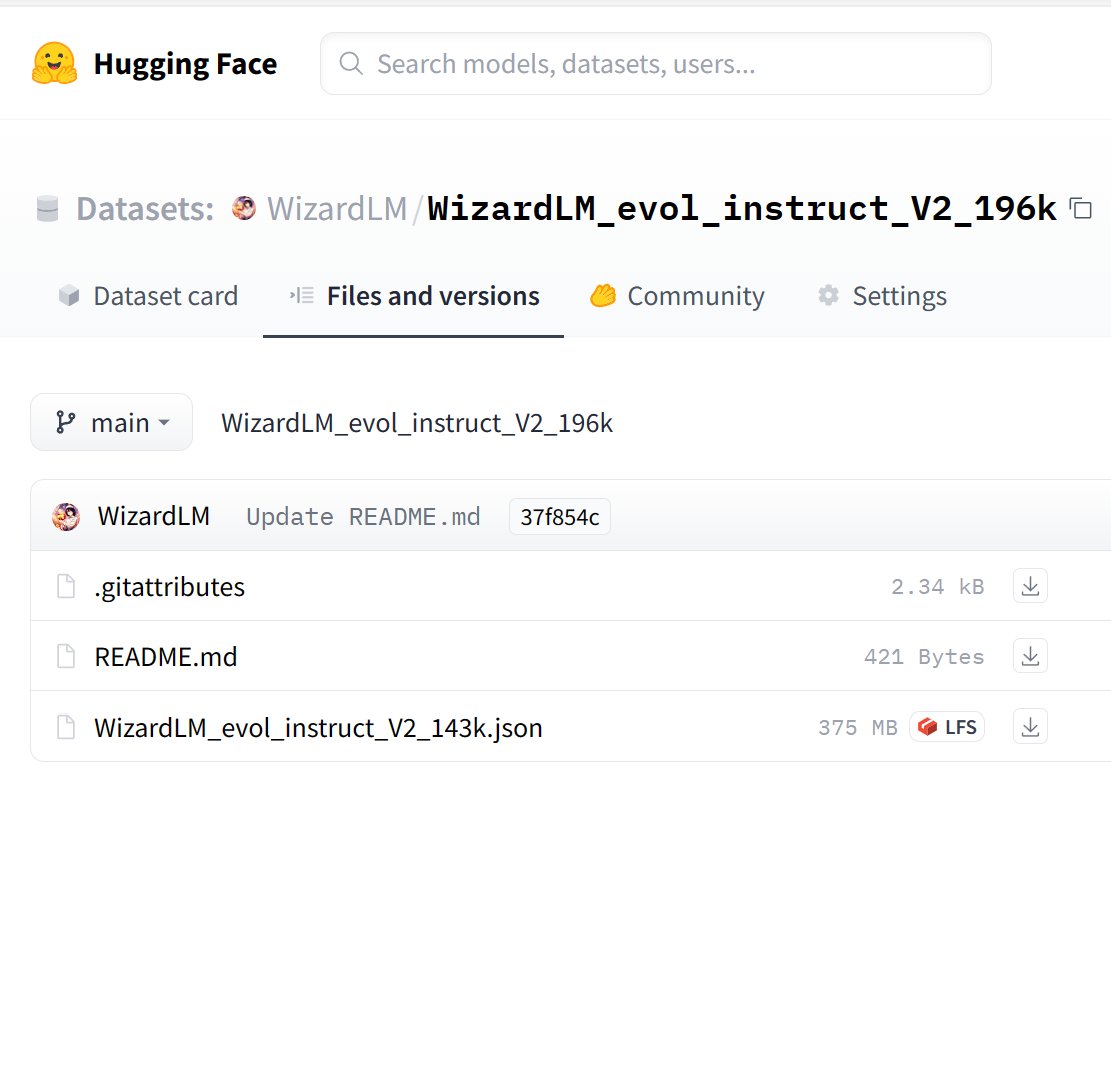Click the WizardLM avatar in commit row
The height and width of the screenshot is (1072, 1111).
(x=66, y=517)
